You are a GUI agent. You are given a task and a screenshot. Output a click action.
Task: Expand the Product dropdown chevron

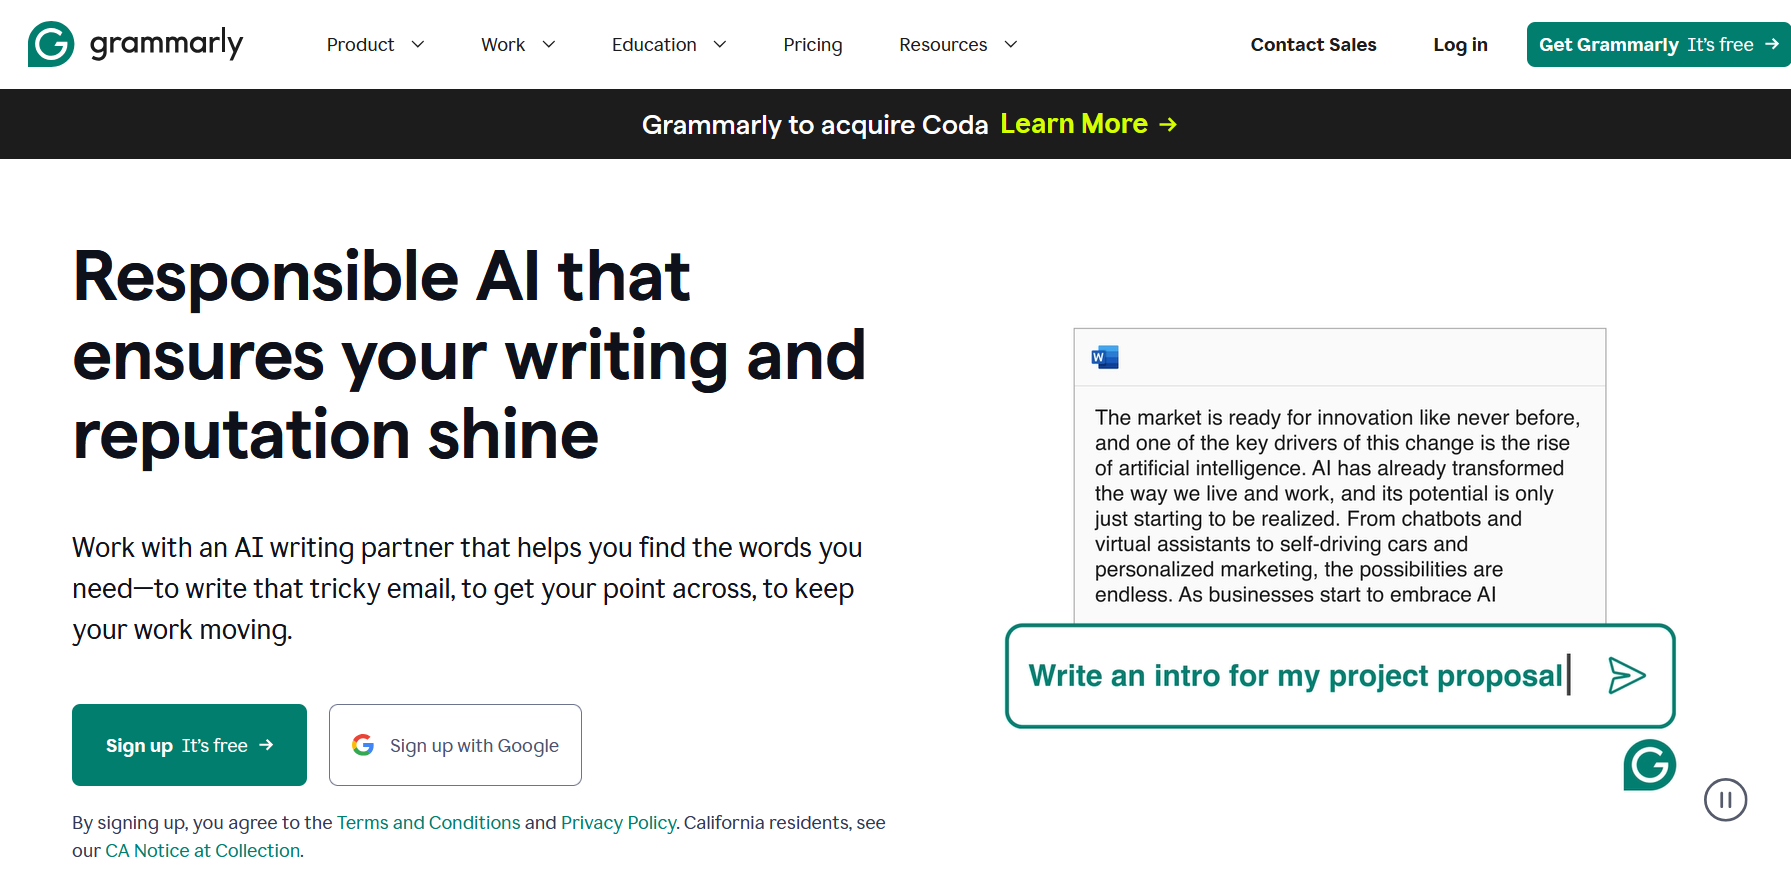point(418,44)
